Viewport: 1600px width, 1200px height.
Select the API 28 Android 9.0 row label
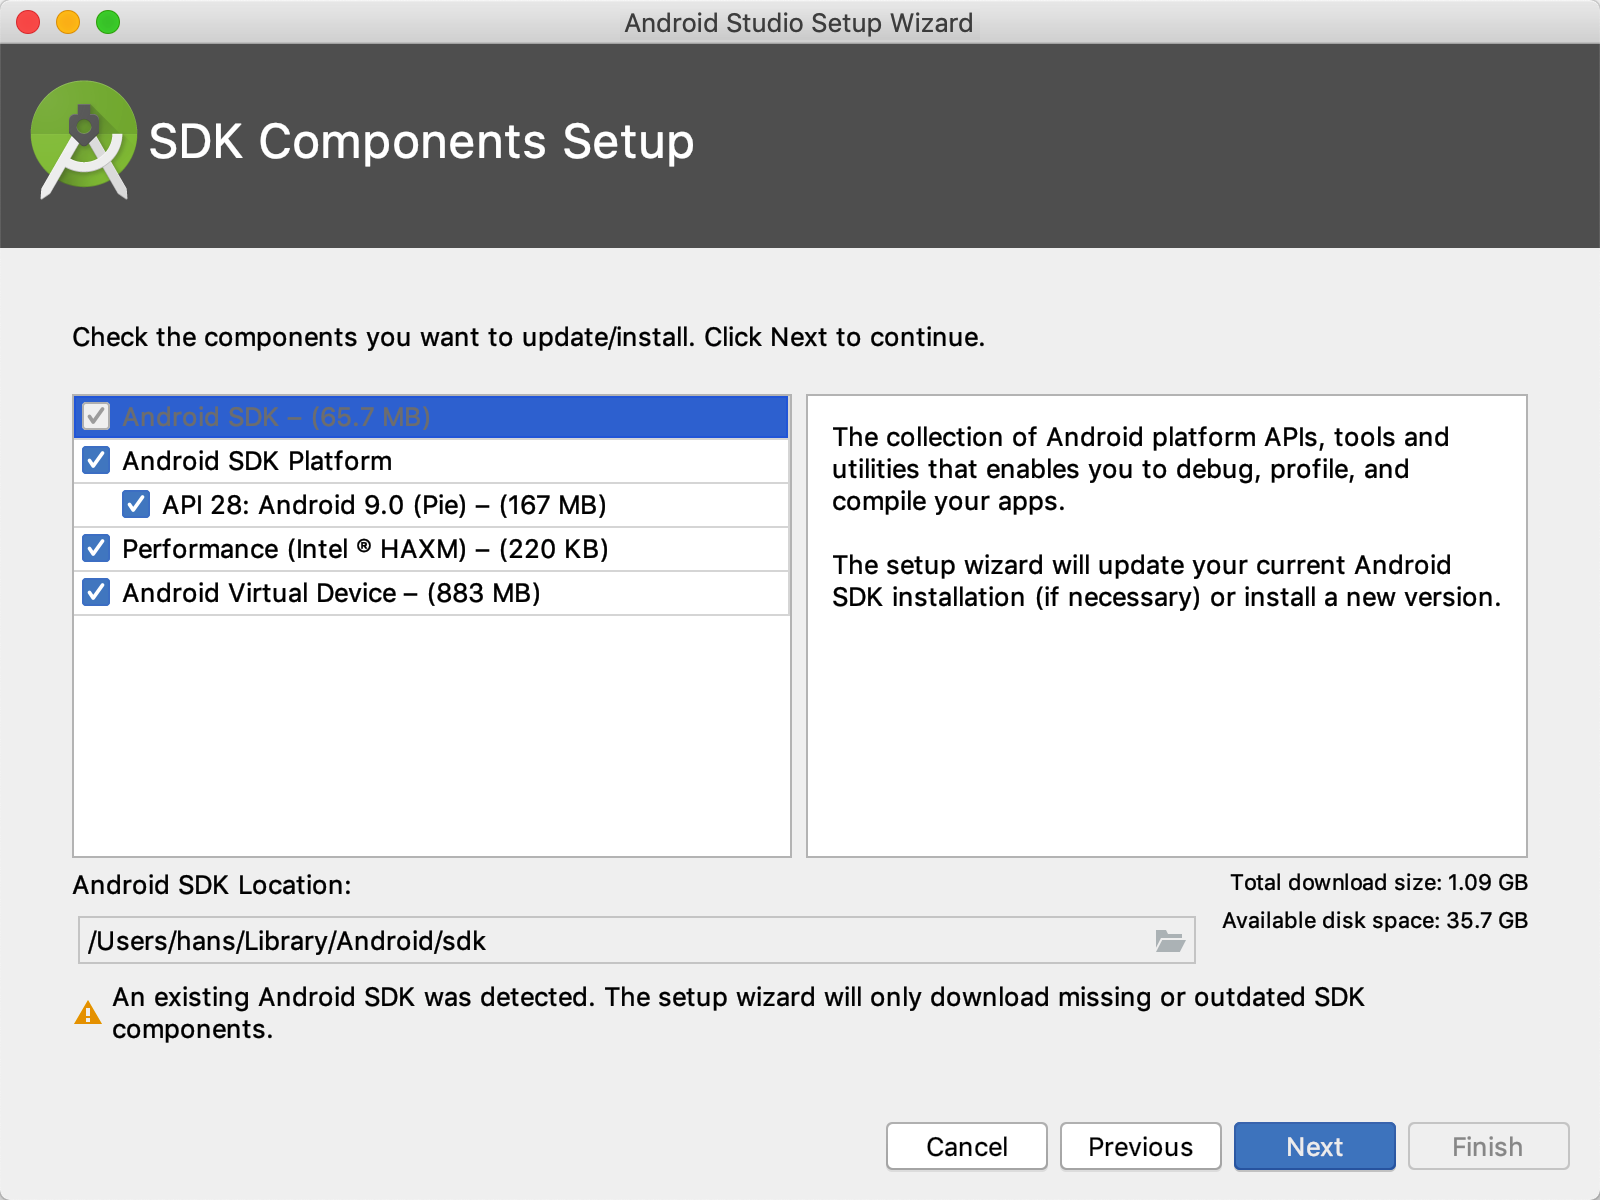[x=385, y=505]
